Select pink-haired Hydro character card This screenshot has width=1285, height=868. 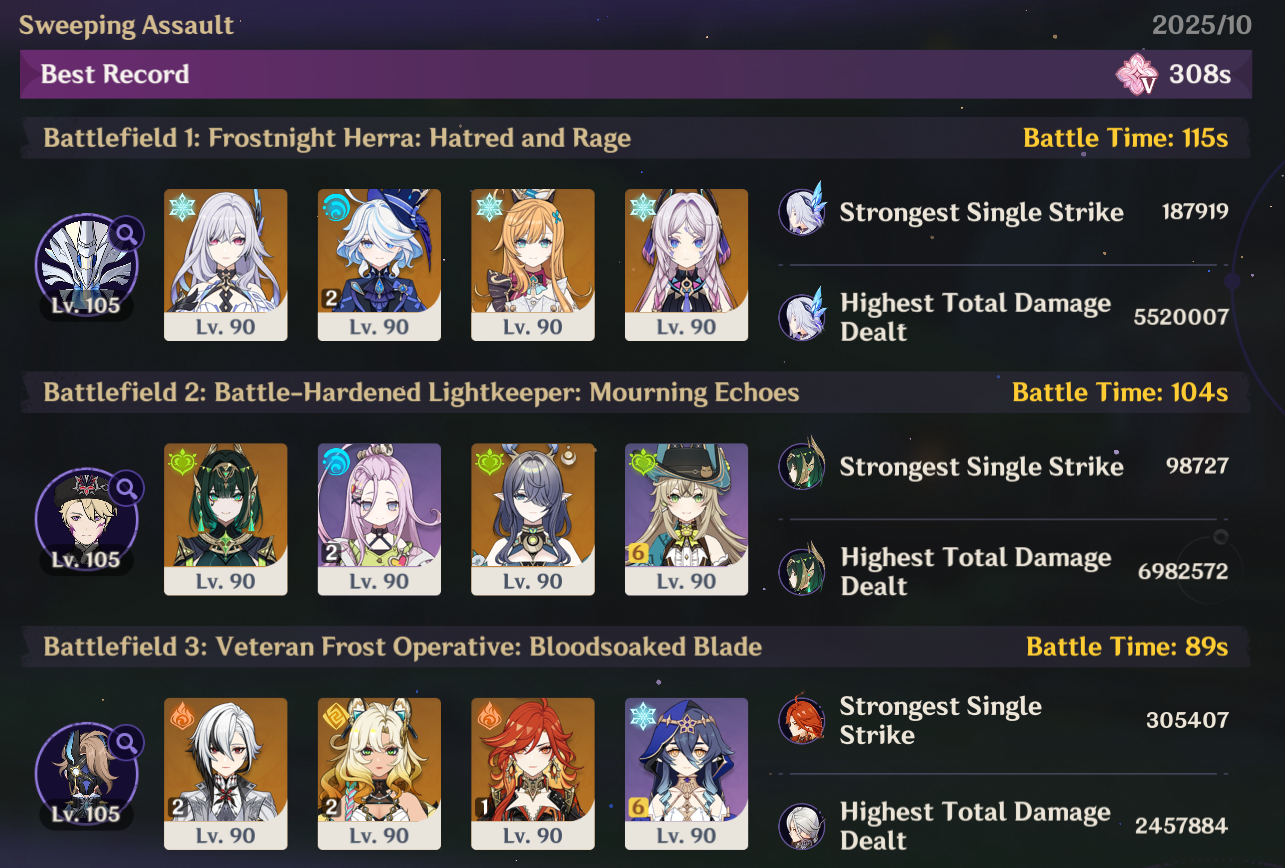[x=380, y=519]
